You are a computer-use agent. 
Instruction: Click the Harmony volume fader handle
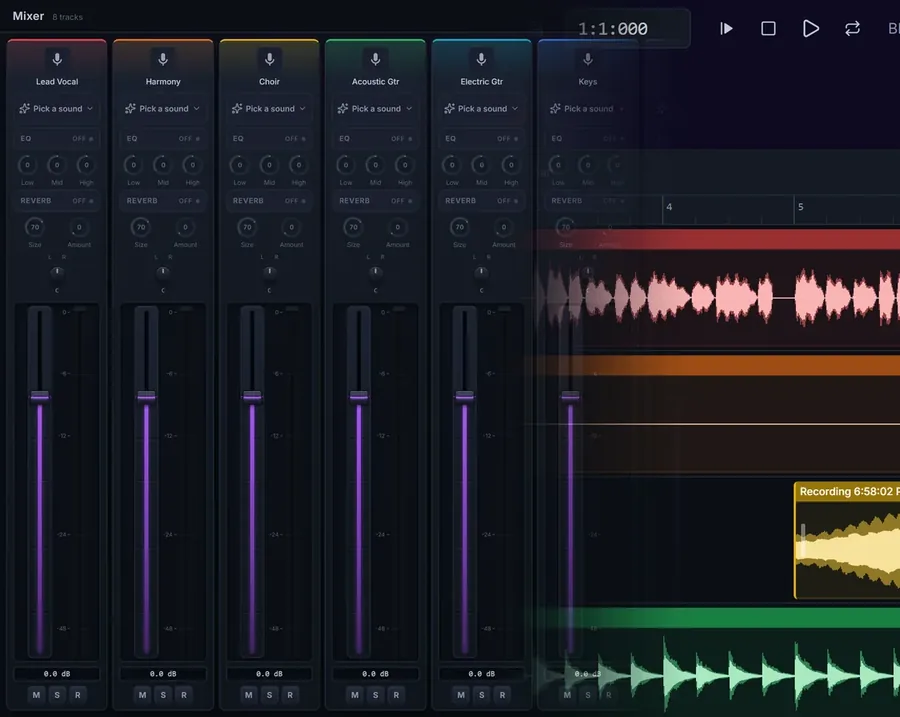(x=146, y=396)
